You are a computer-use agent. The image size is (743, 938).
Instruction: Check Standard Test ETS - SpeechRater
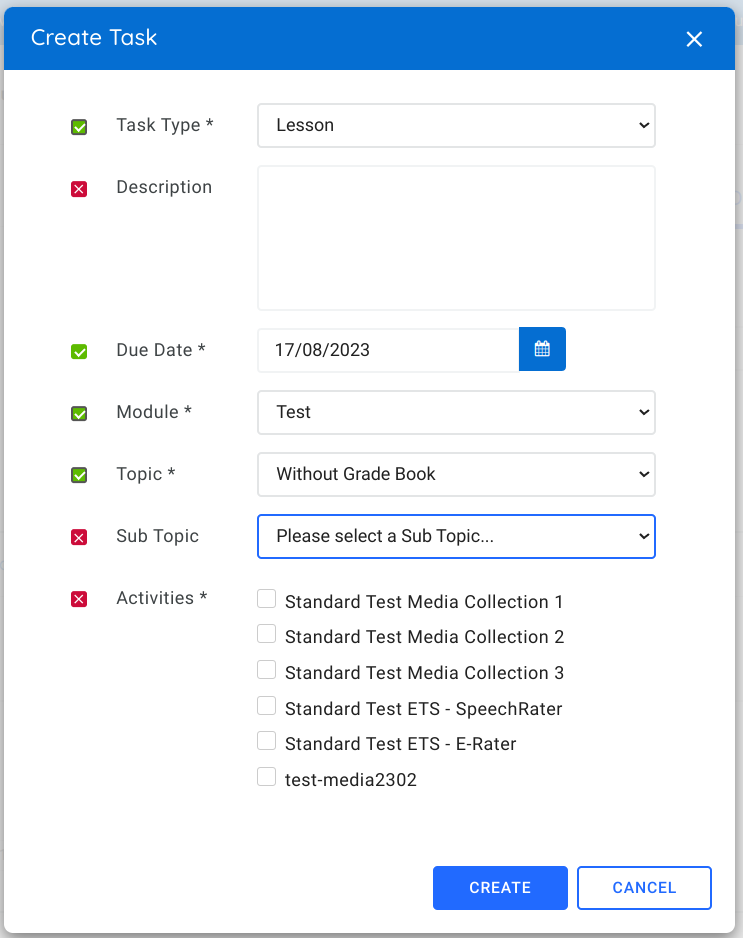point(267,705)
